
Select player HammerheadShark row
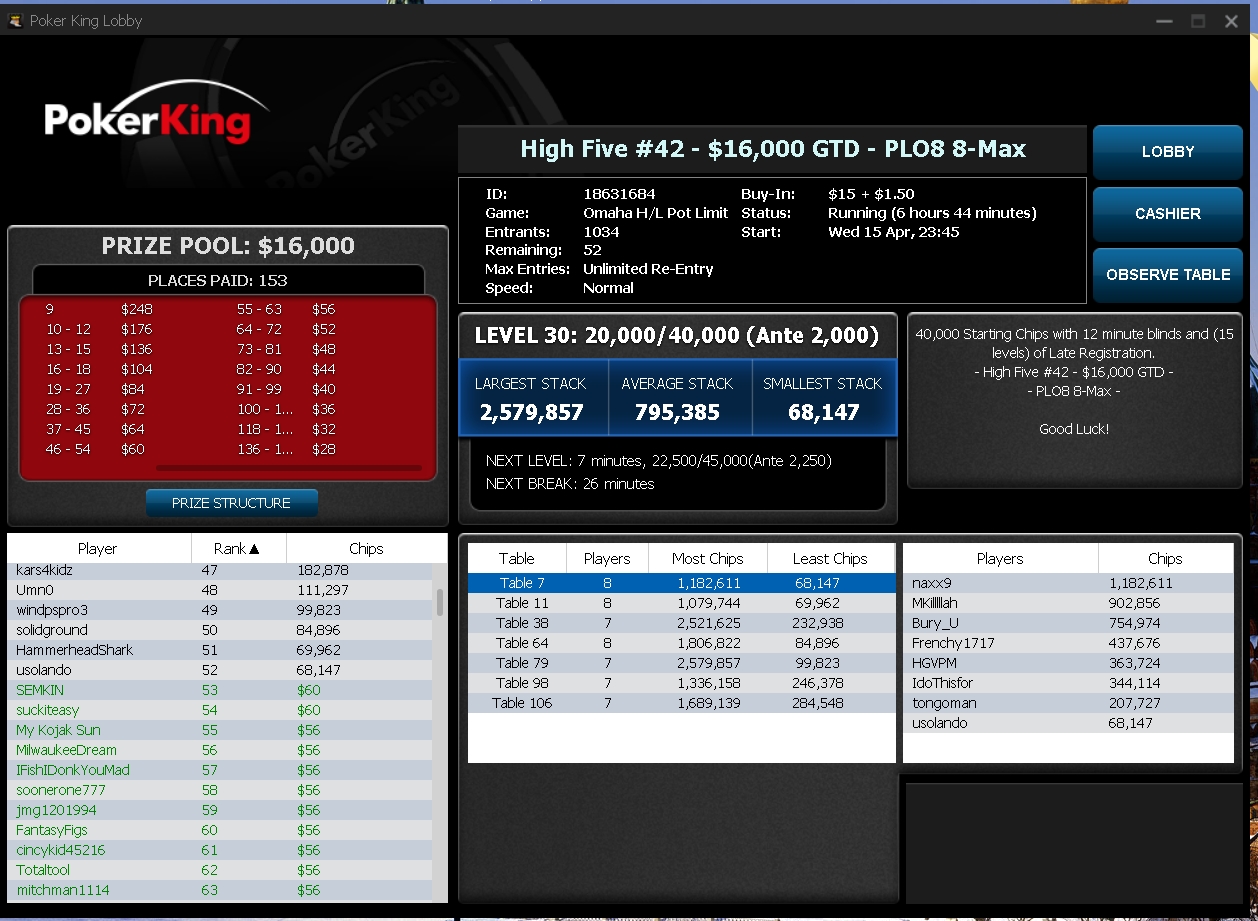(x=220, y=650)
